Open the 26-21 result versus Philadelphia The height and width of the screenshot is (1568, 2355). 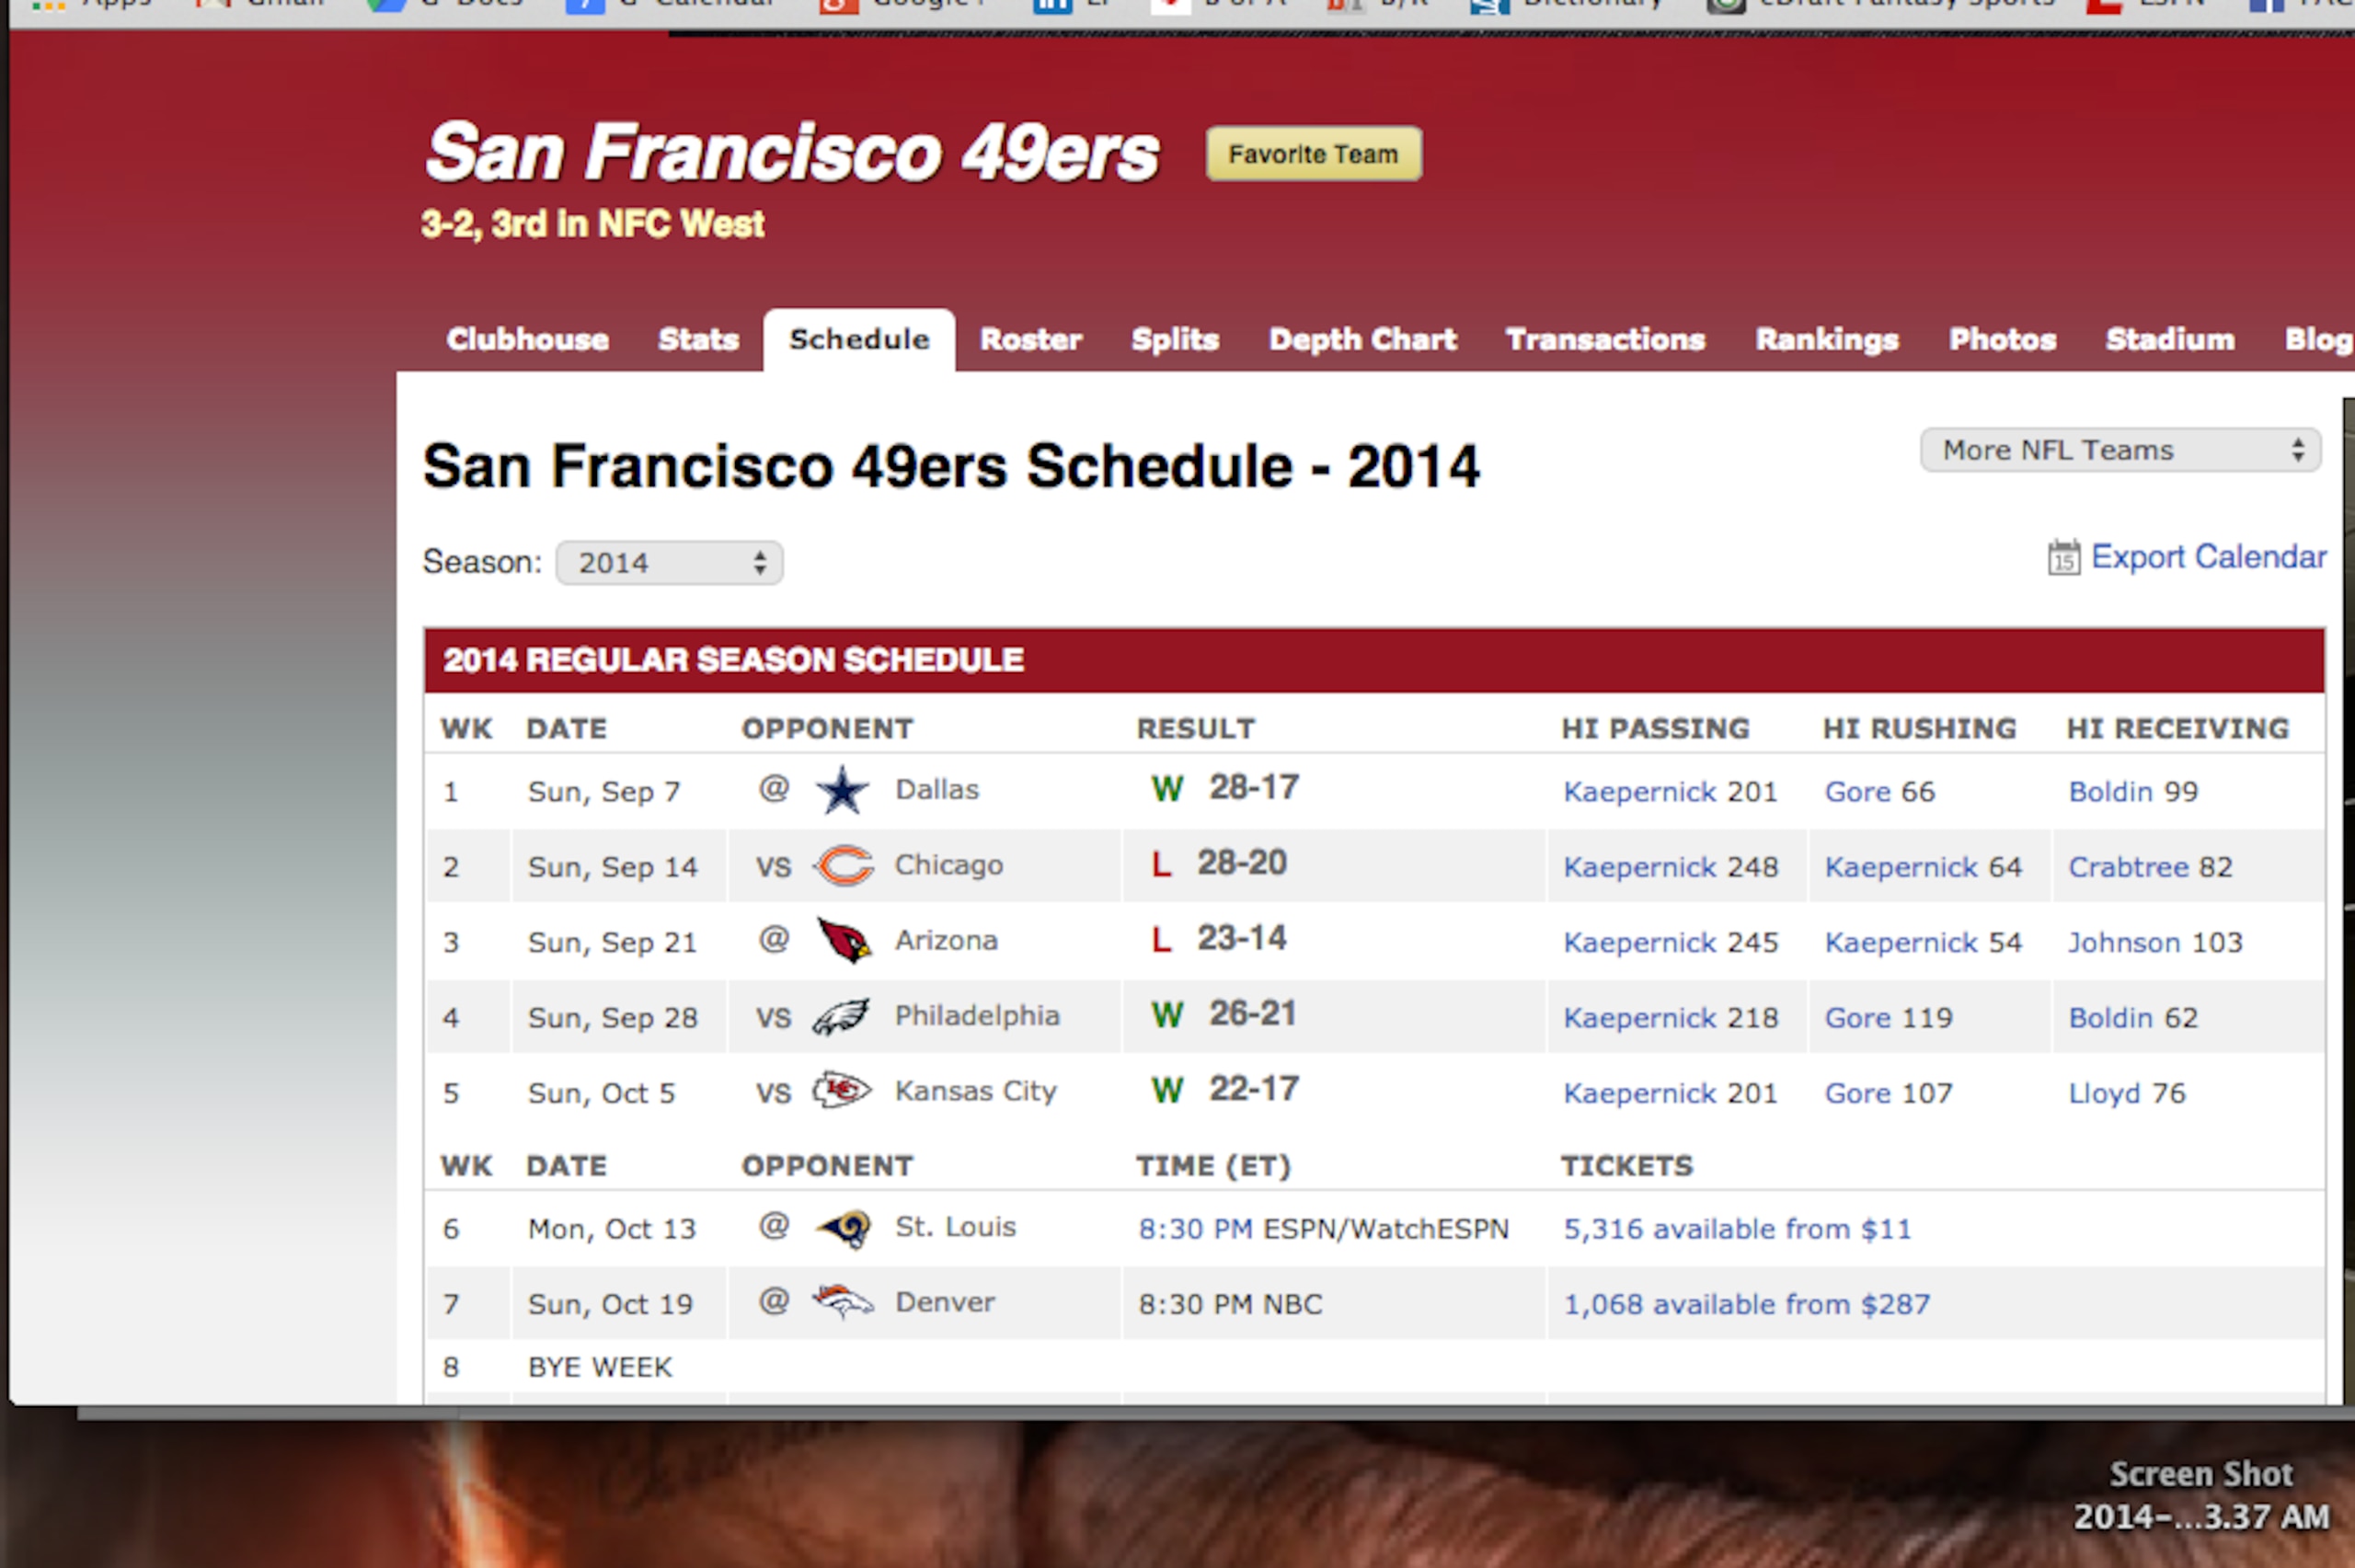coord(1253,1014)
